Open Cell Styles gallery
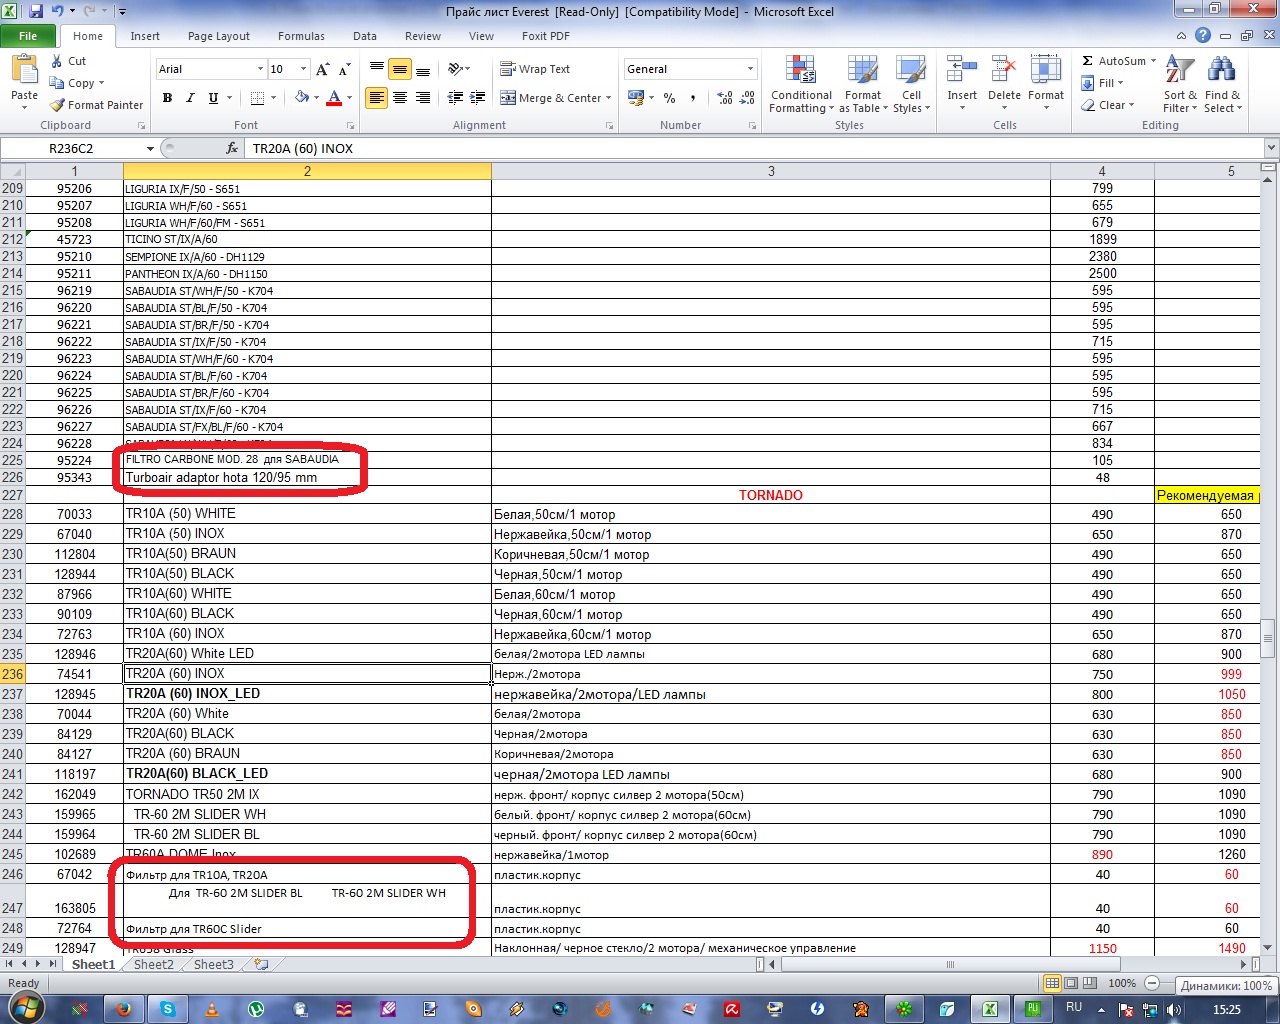 pyautogui.click(x=911, y=84)
